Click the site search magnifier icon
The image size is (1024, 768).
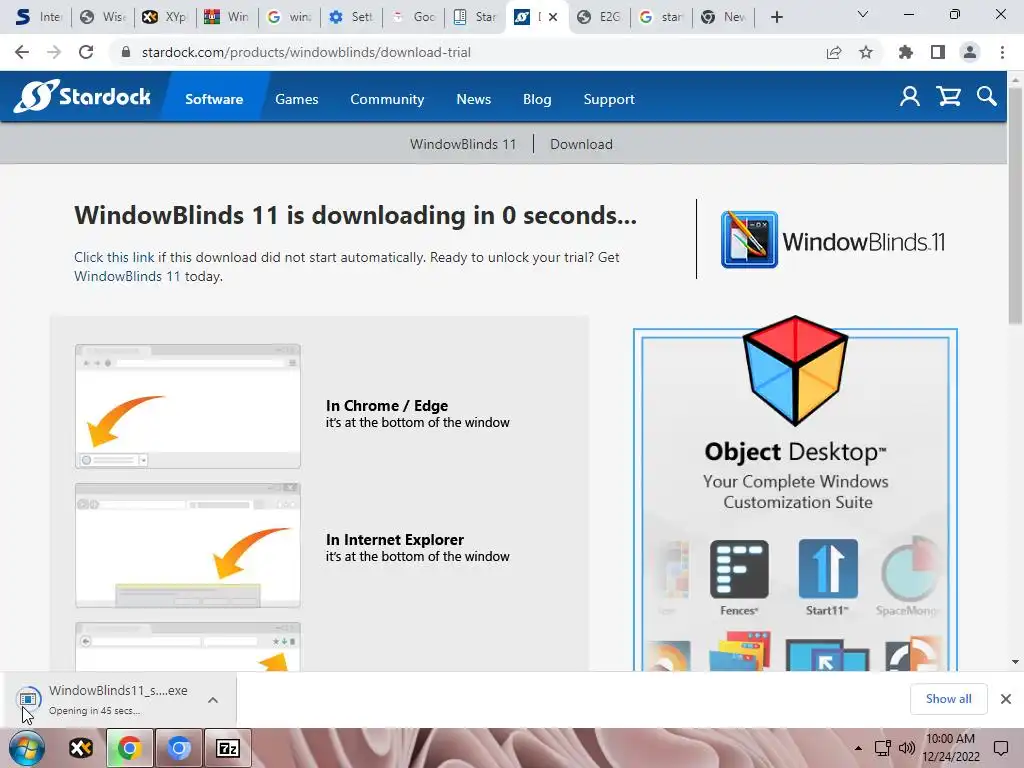click(x=987, y=97)
